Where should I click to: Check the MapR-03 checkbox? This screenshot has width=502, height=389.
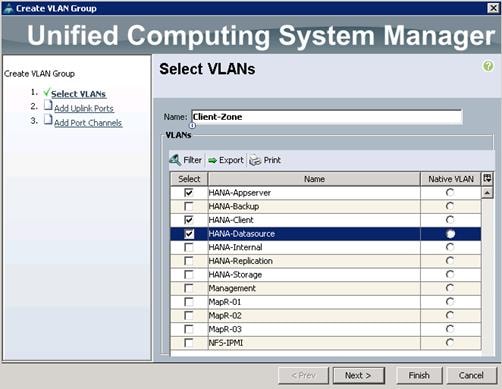click(189, 329)
